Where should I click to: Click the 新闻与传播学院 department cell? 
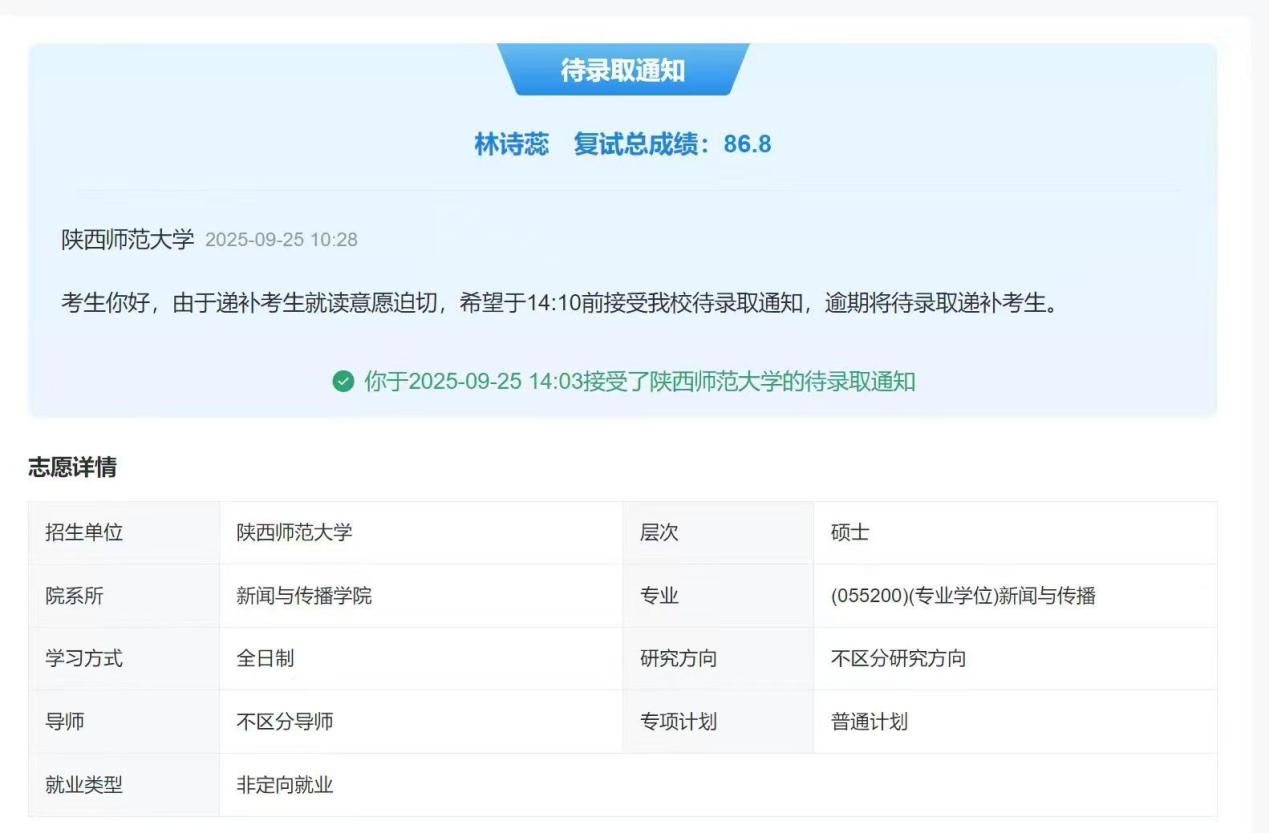304,596
